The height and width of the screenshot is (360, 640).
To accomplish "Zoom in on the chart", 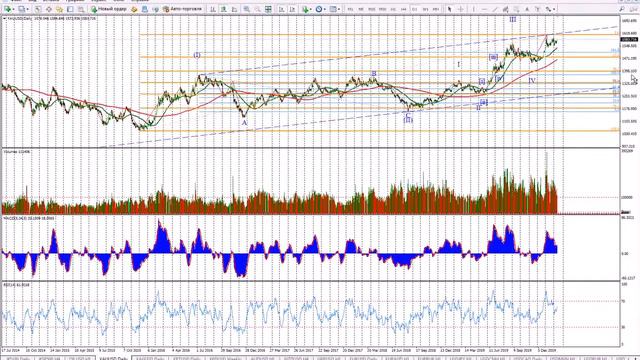I will pyautogui.click(x=247, y=9).
